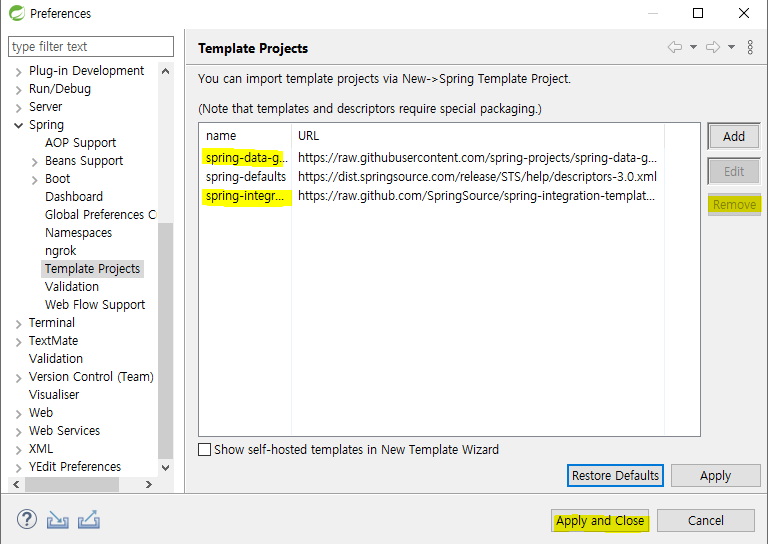Select Dashboard preference page

tap(74, 196)
